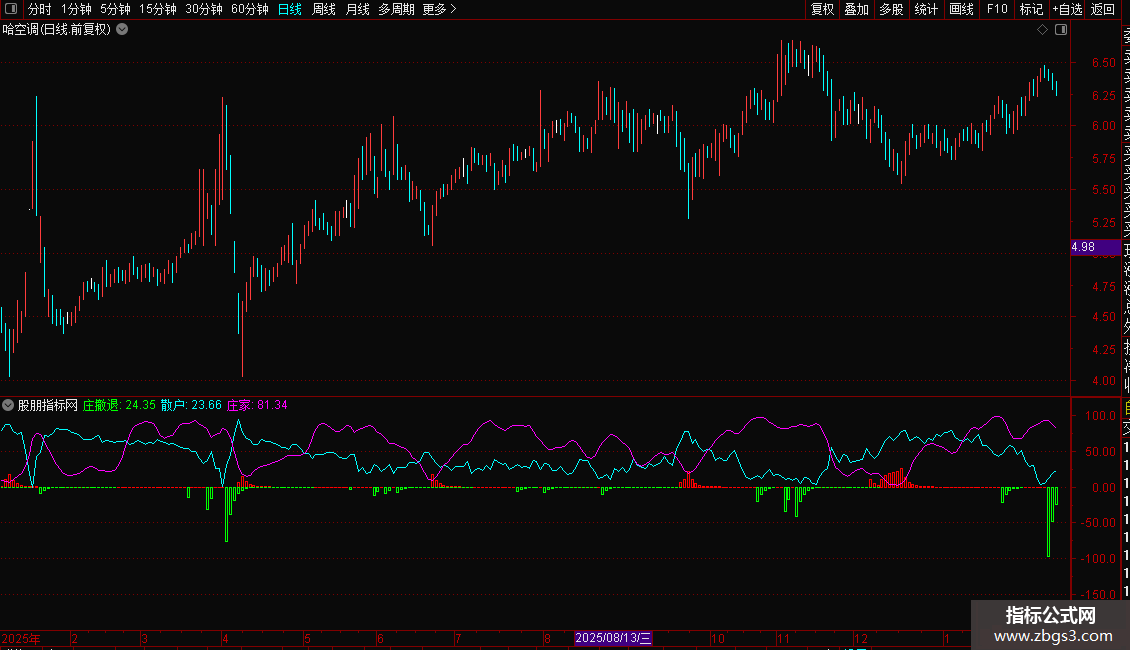Open the 复权 adjustment menu
Screen dimensions: 1130x650
(x=822, y=9)
